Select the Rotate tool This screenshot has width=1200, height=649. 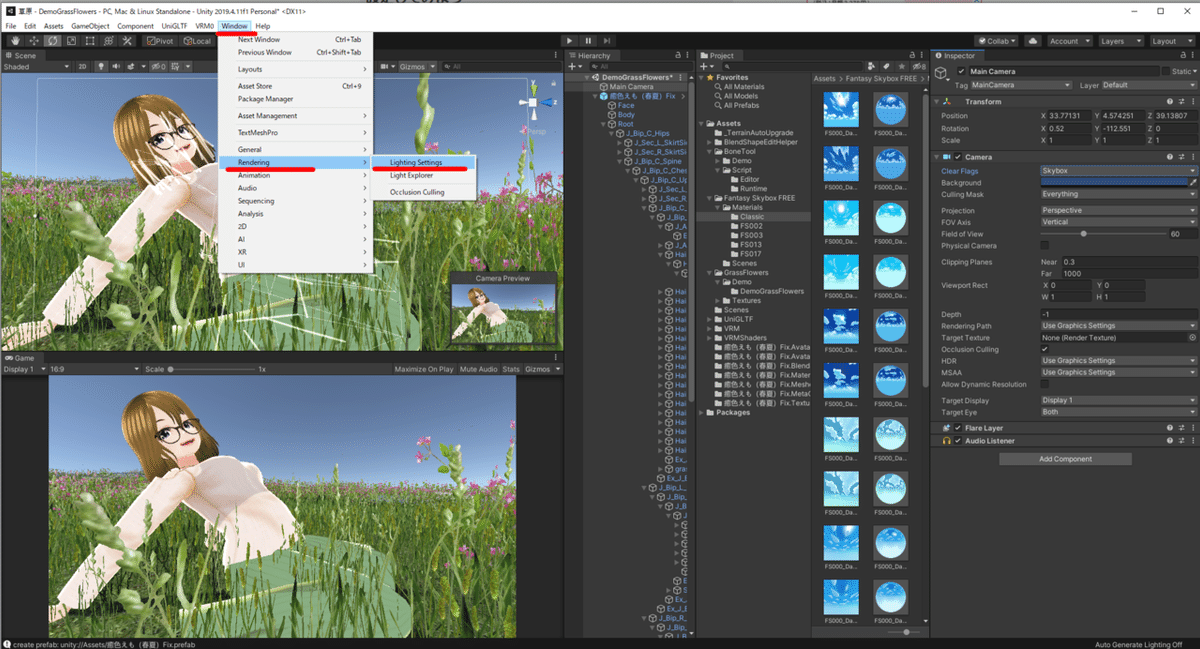pos(53,41)
